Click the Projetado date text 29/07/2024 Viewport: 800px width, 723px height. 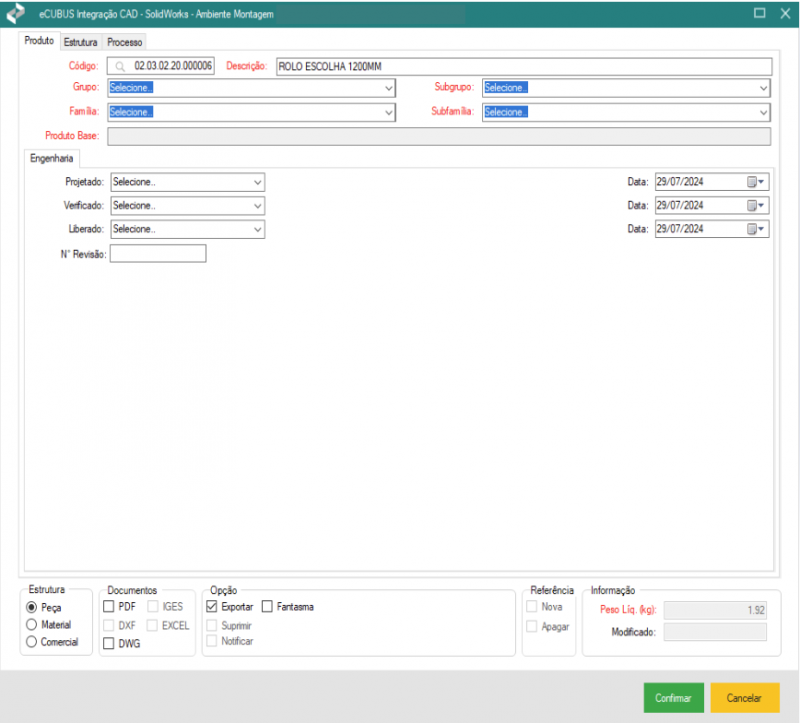(680, 182)
